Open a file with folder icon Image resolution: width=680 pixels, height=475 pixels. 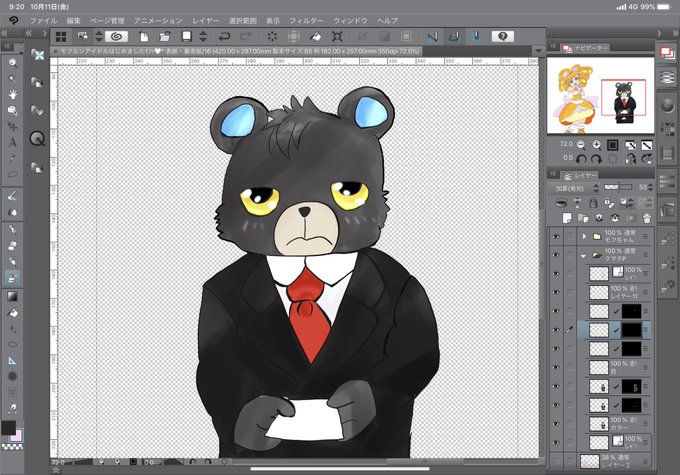(x=165, y=36)
